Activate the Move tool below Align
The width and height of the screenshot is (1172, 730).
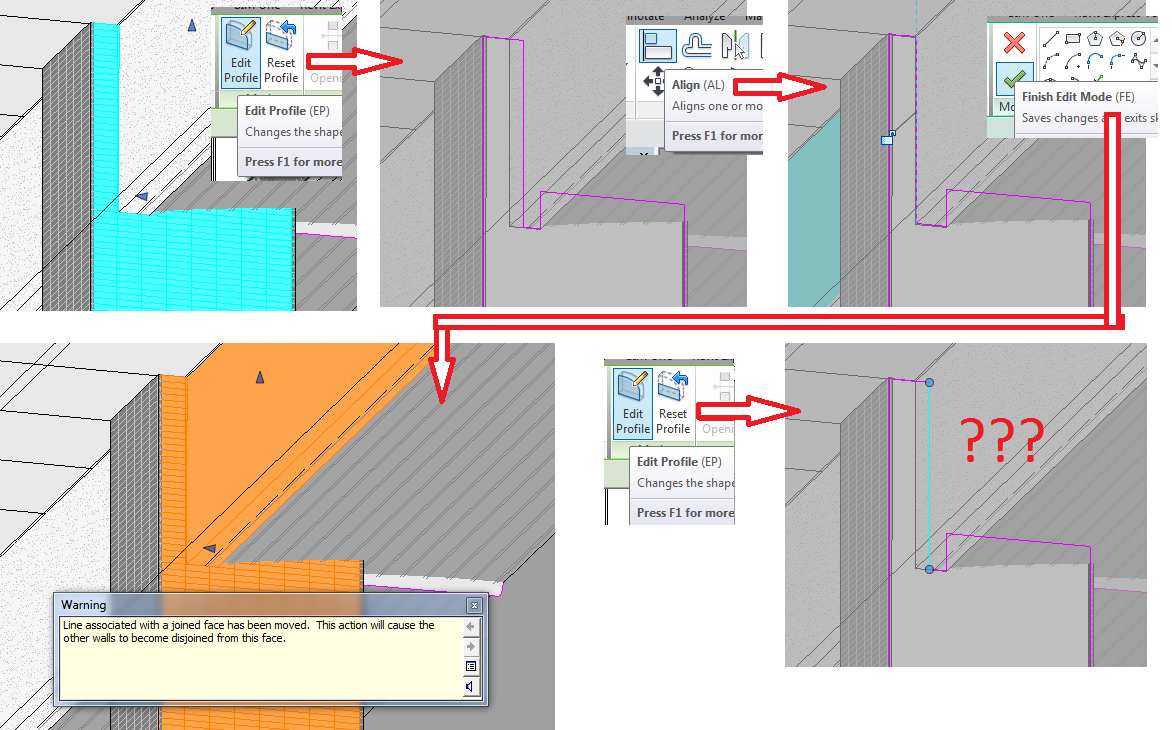pos(658,82)
